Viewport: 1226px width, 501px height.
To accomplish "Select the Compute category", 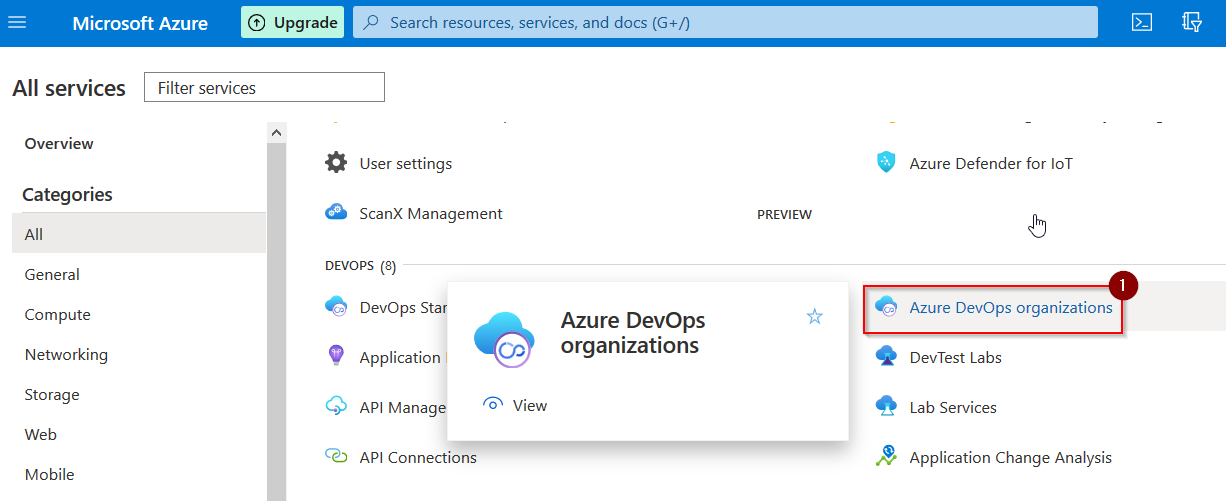I will pos(57,314).
